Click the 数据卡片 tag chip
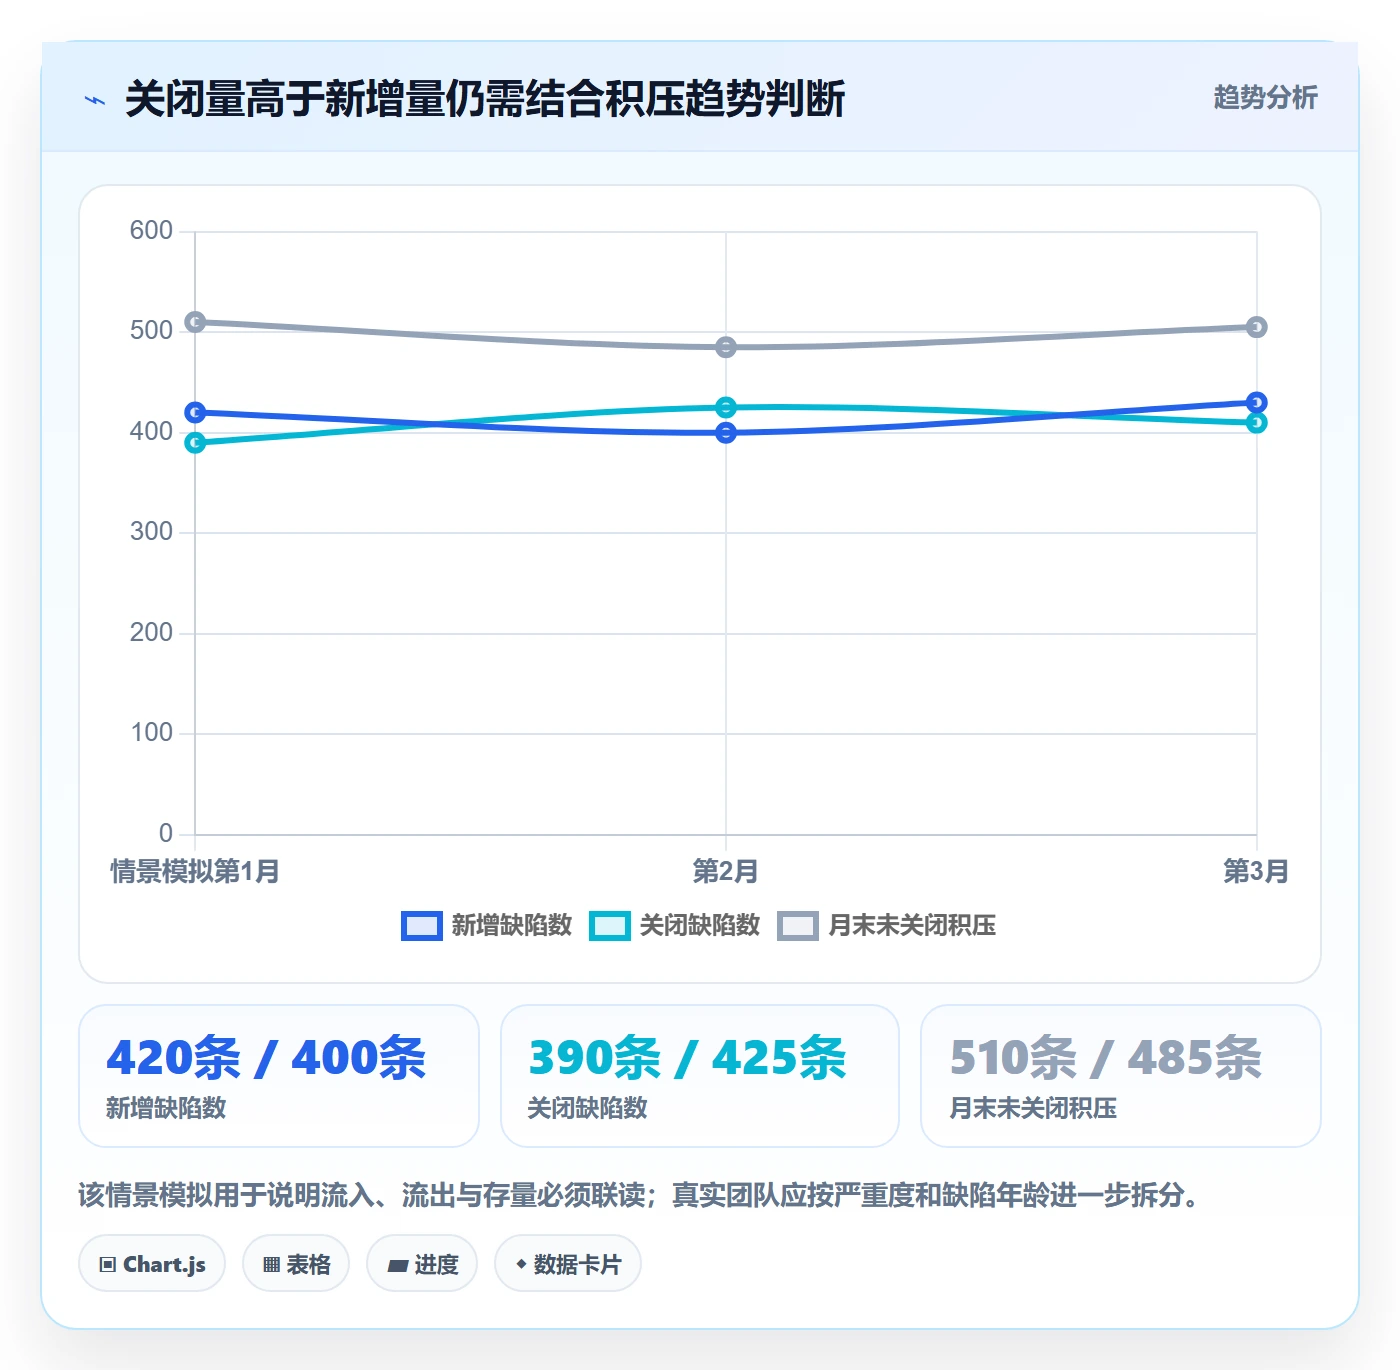This screenshot has height=1370, width=1400. (x=568, y=1264)
